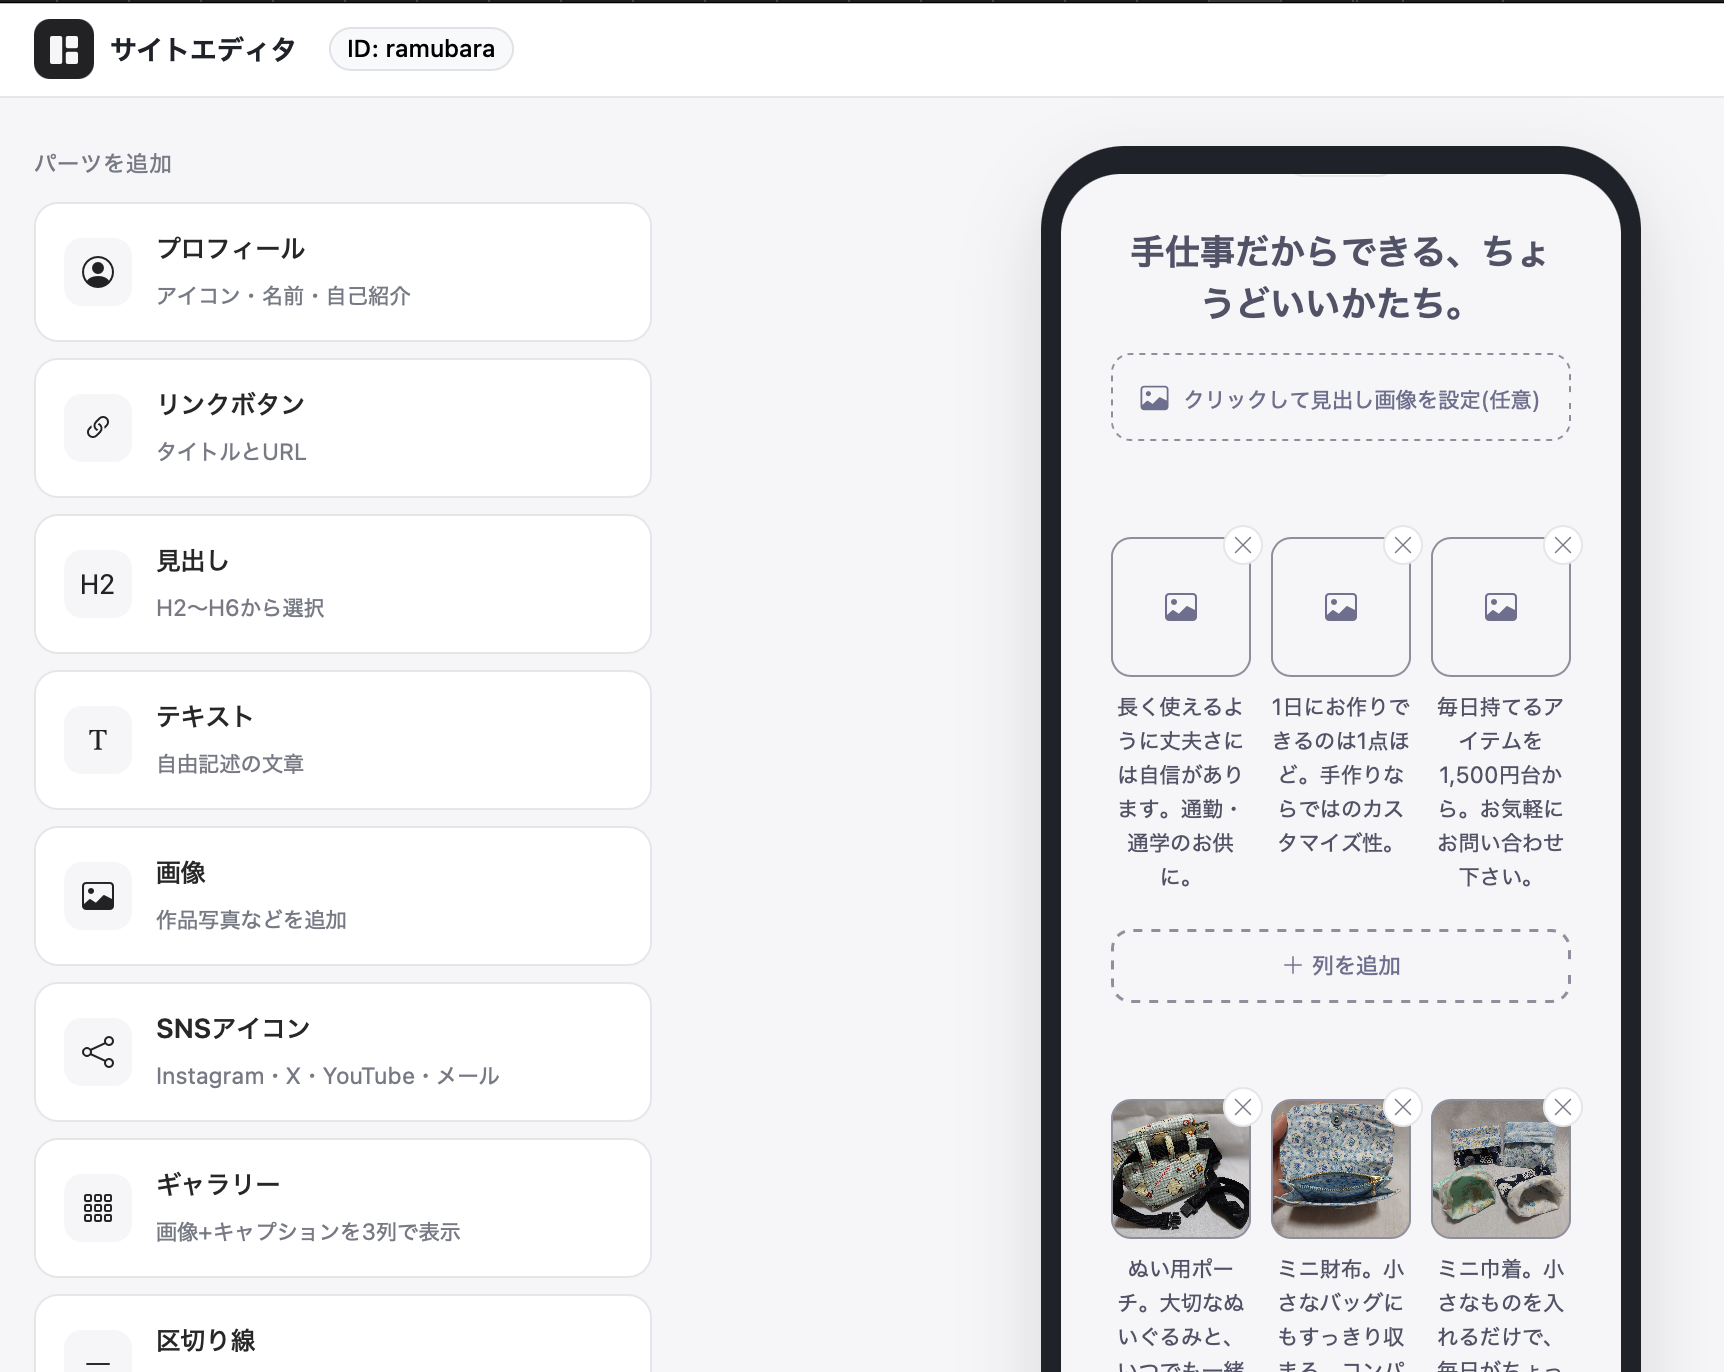The width and height of the screenshot is (1724, 1372).
Task: Remove the second empty gallery image
Action: (1403, 545)
